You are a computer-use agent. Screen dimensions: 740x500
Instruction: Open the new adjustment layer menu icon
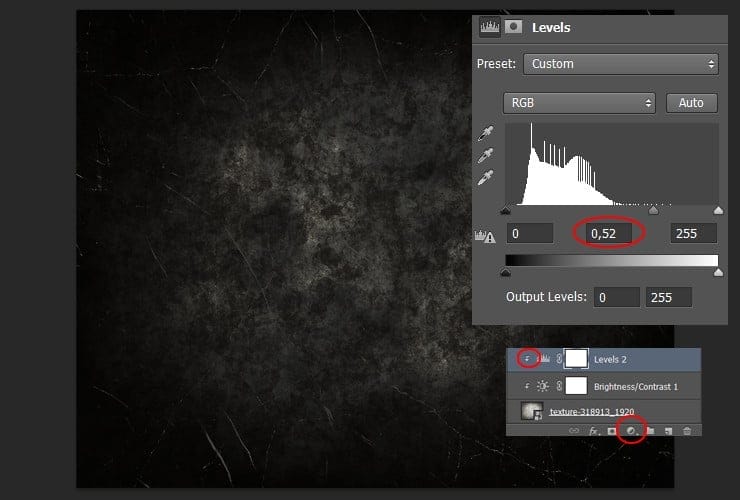(630, 430)
